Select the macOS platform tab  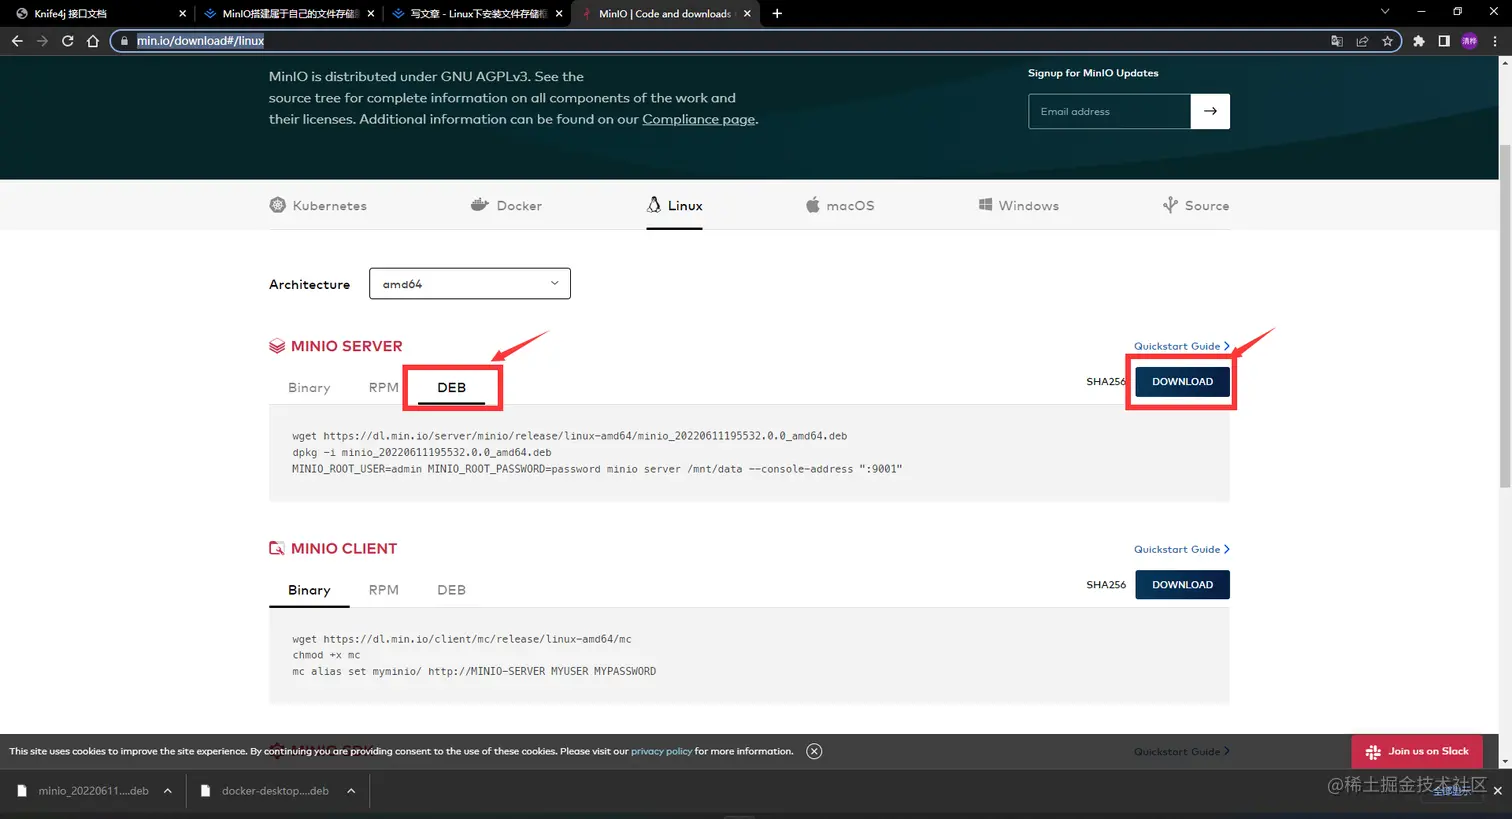(840, 205)
